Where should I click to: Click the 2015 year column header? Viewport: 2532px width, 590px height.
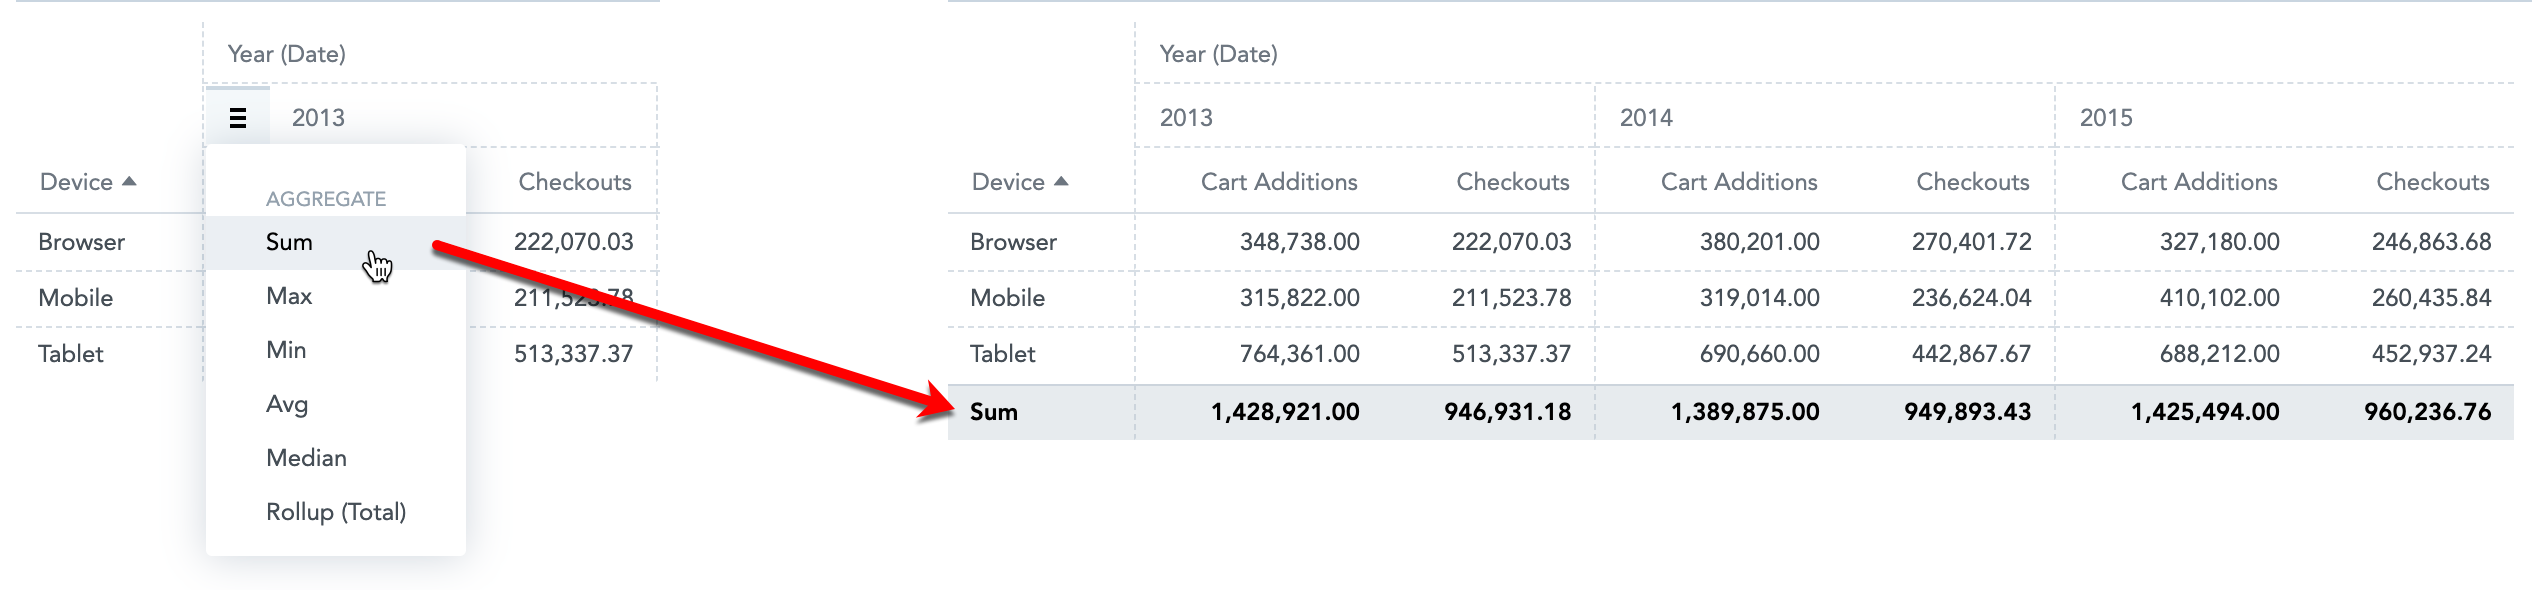click(x=2106, y=118)
